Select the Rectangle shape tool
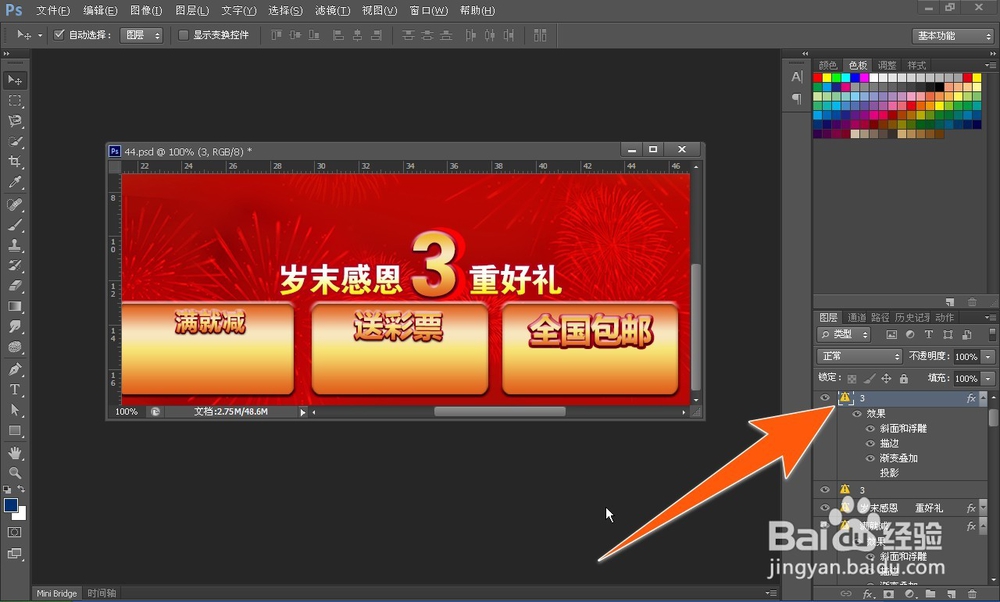1000x602 pixels. pos(15,430)
